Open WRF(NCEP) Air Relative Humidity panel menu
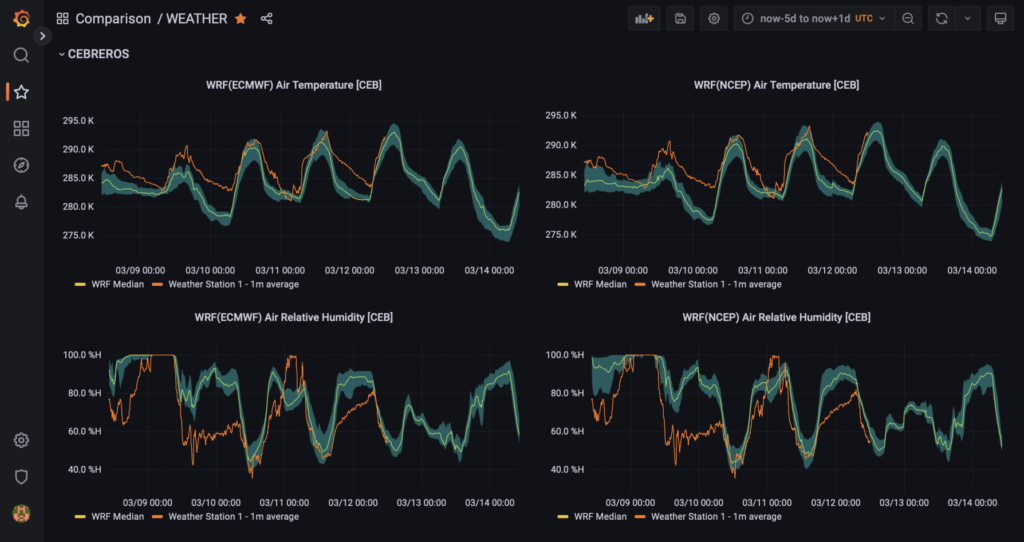This screenshot has width=1024, height=542. 776,317
